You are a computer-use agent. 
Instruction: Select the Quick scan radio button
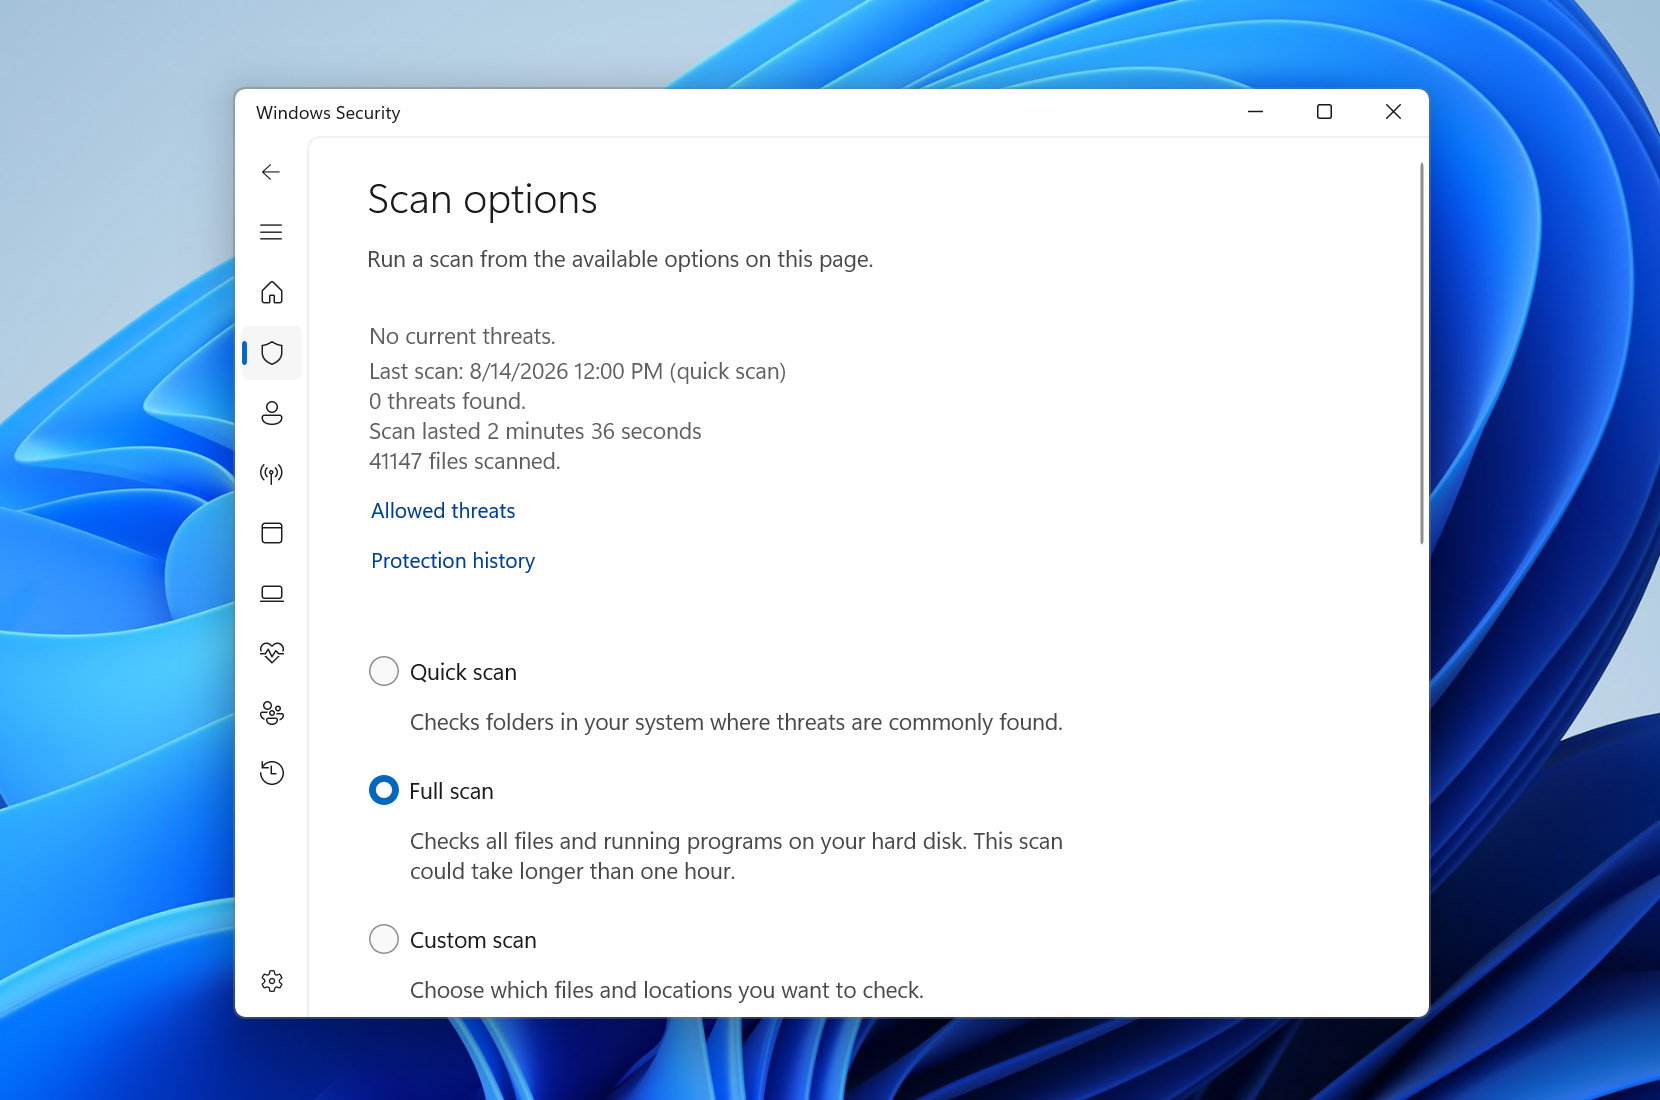click(x=384, y=671)
